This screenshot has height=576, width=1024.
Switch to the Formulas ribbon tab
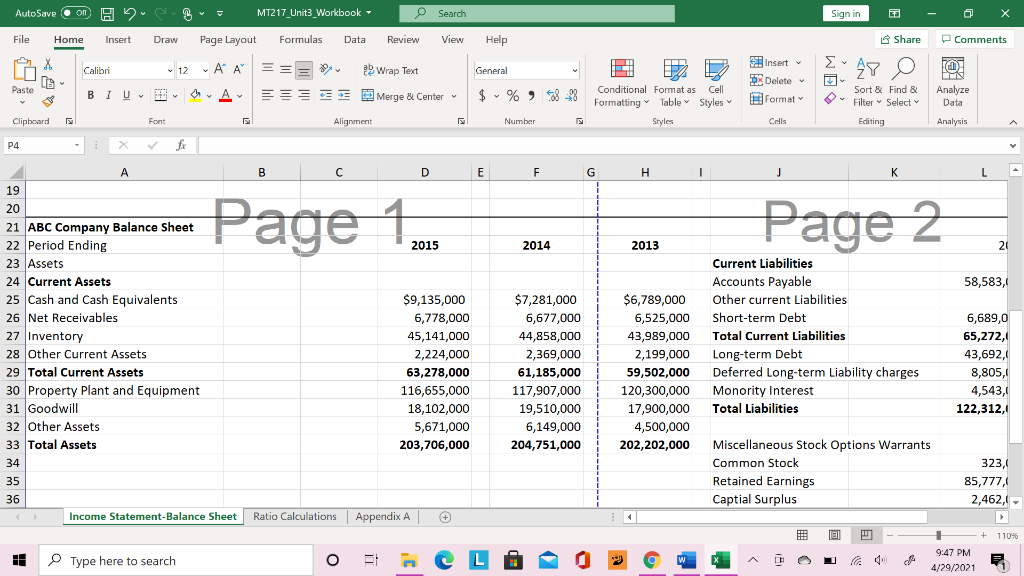pyautogui.click(x=300, y=40)
